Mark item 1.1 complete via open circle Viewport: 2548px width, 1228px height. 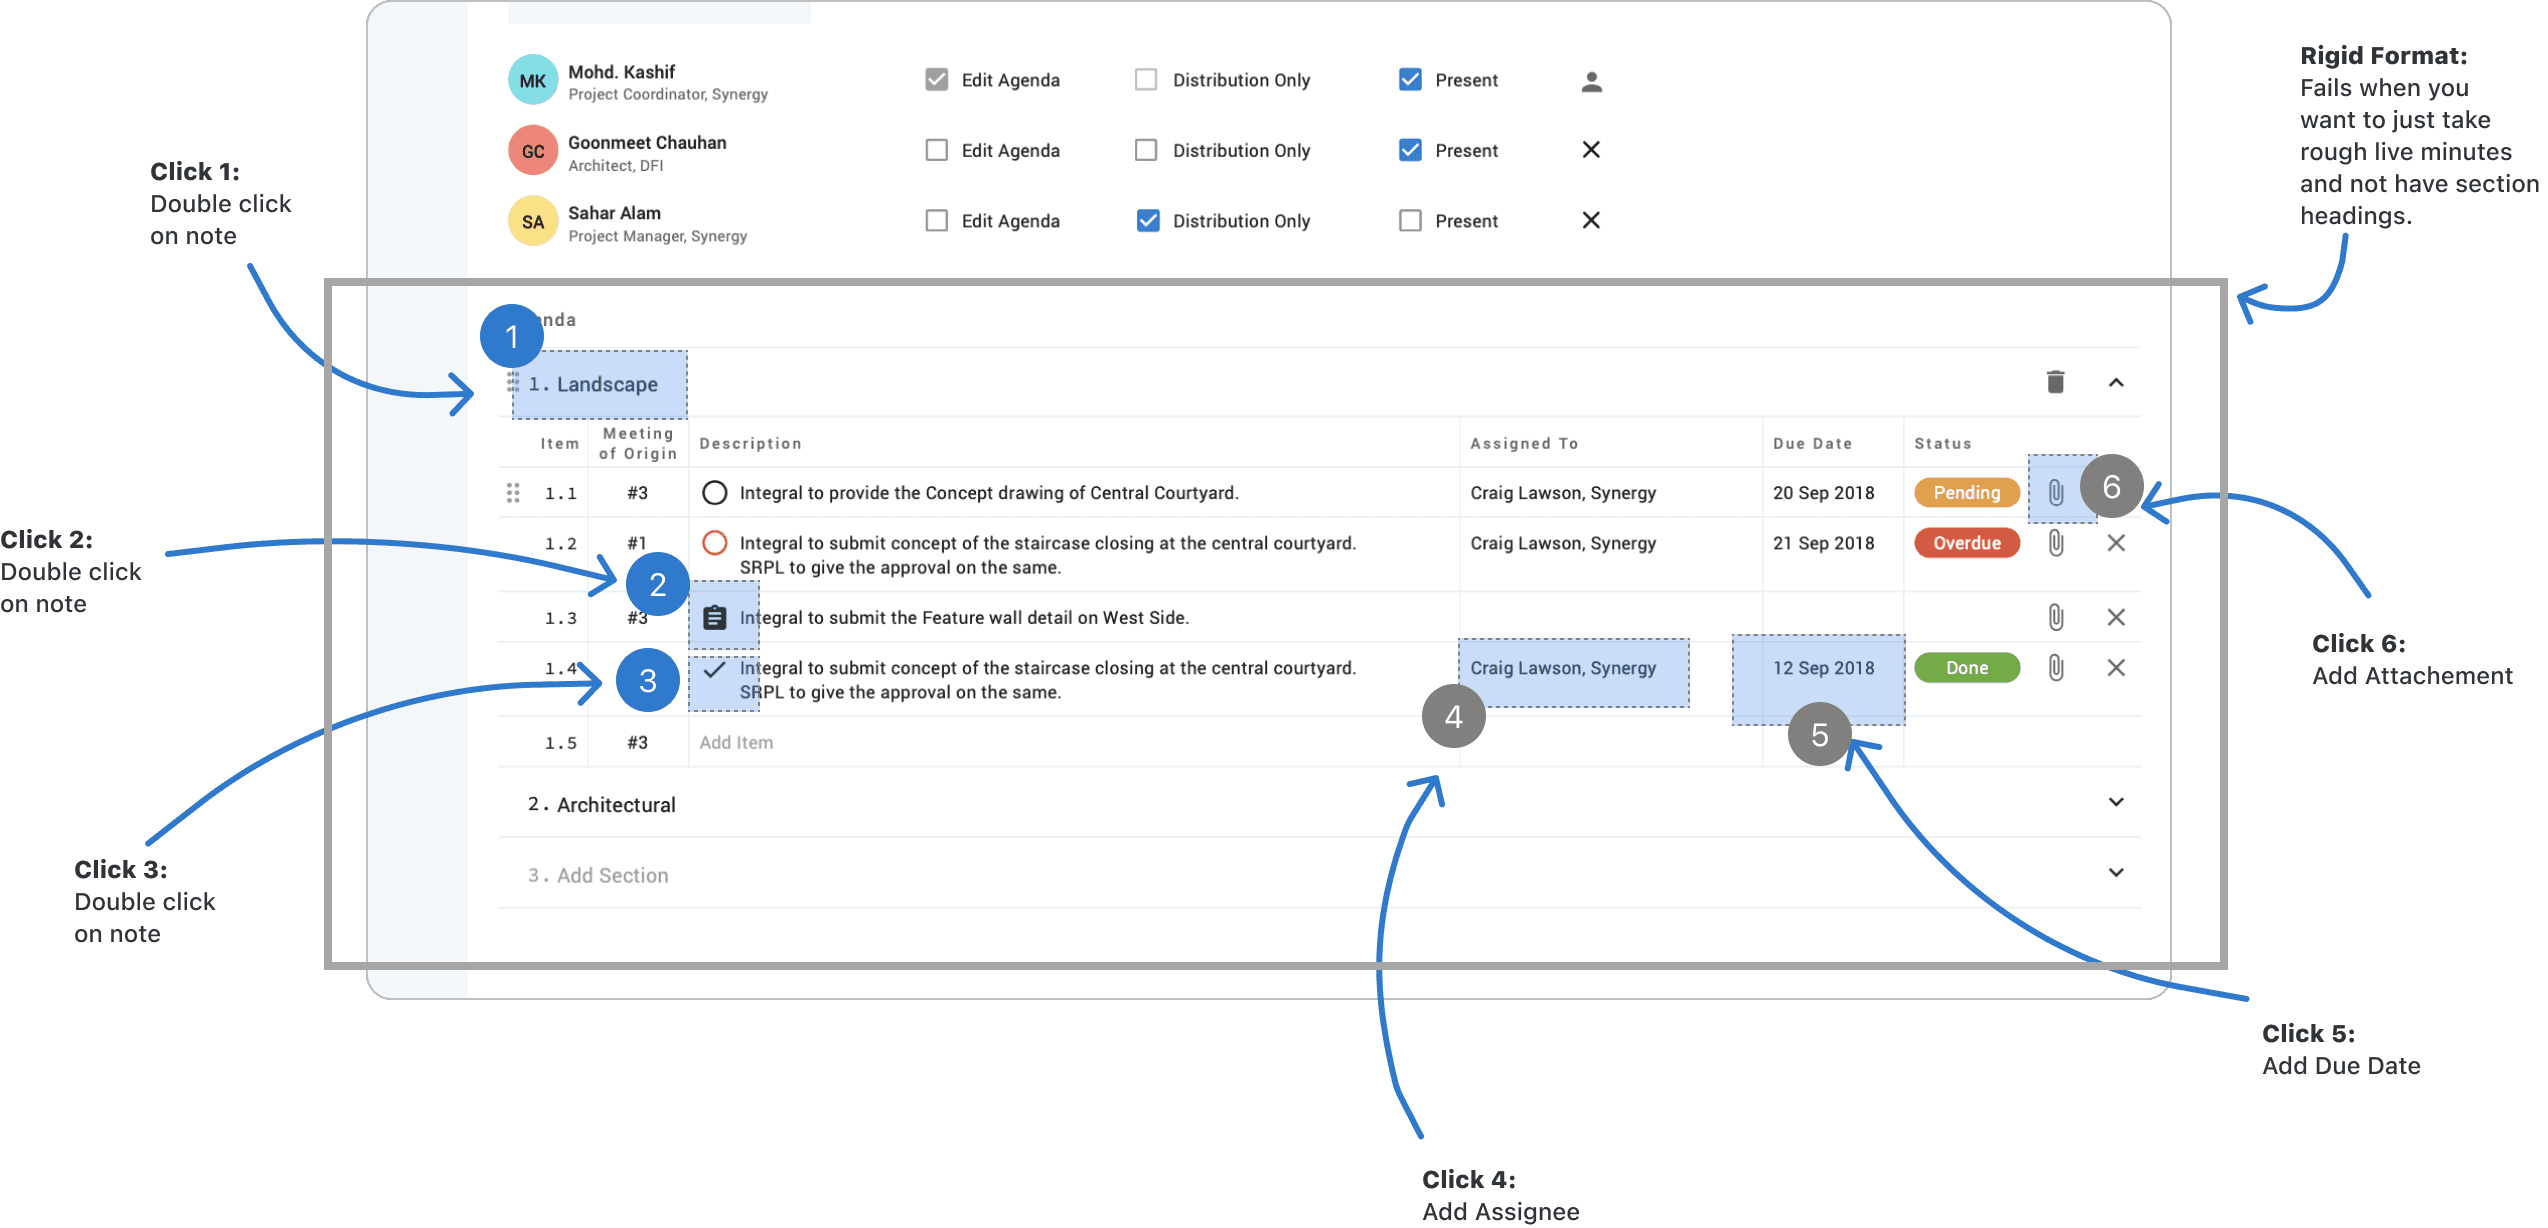[x=714, y=493]
